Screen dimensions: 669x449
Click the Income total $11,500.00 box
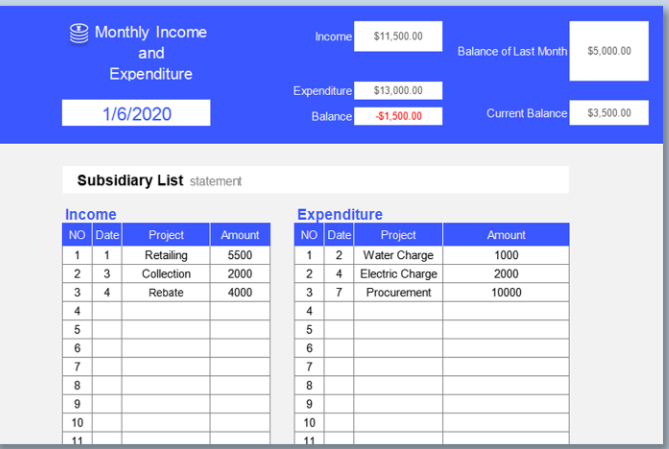point(398,36)
